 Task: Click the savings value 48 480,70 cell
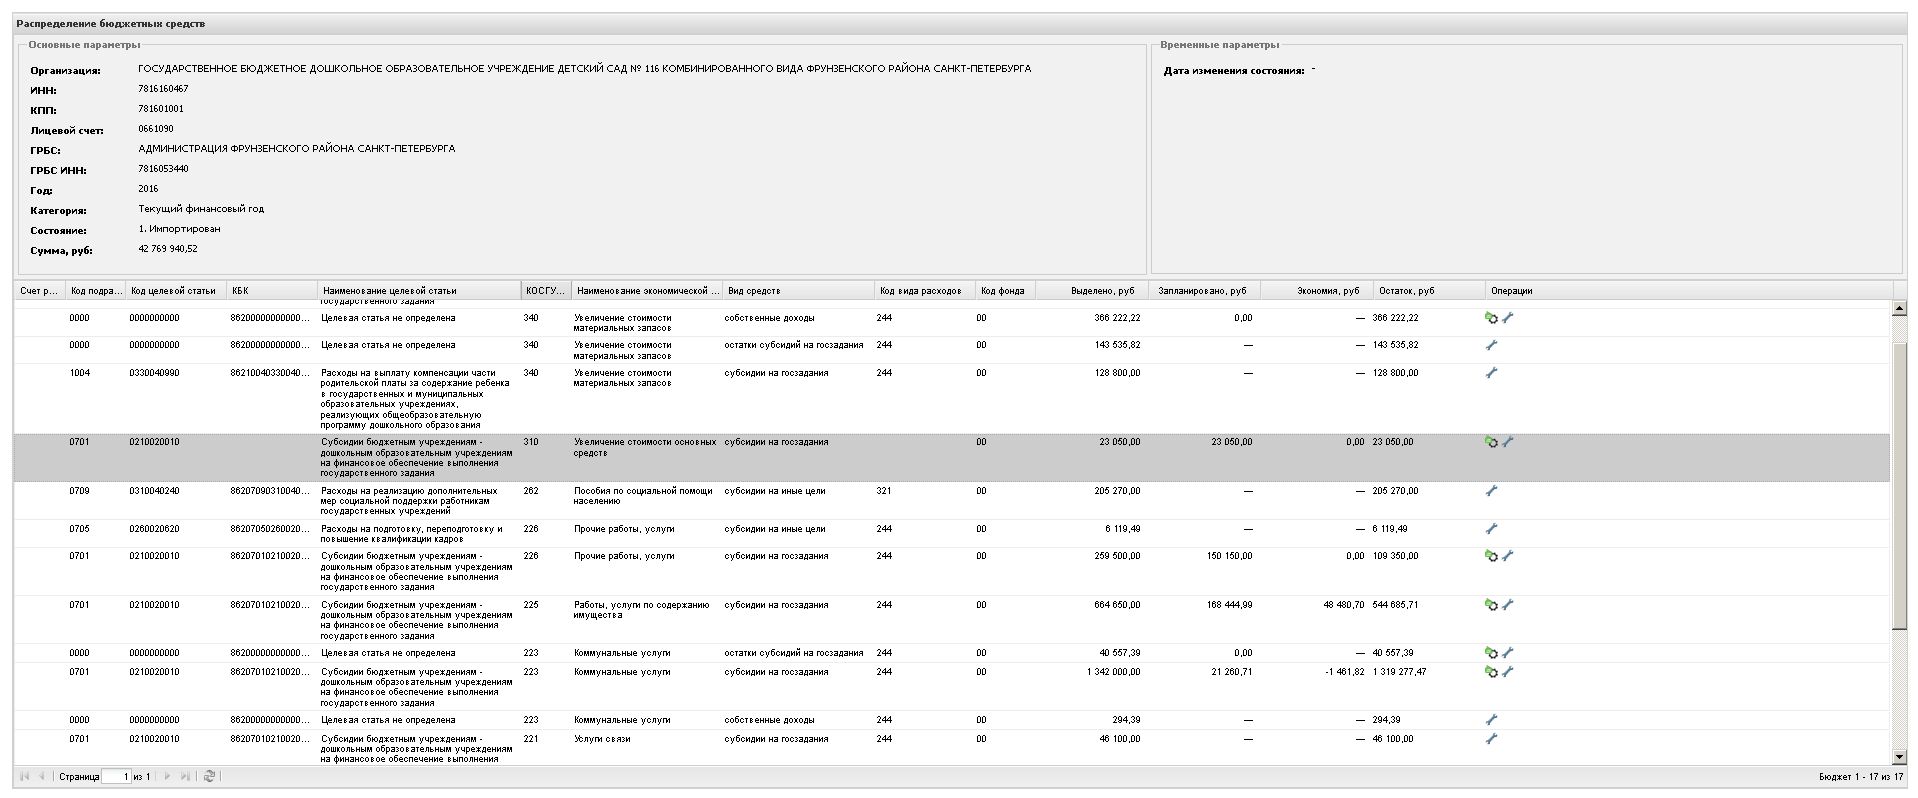[1343, 605]
